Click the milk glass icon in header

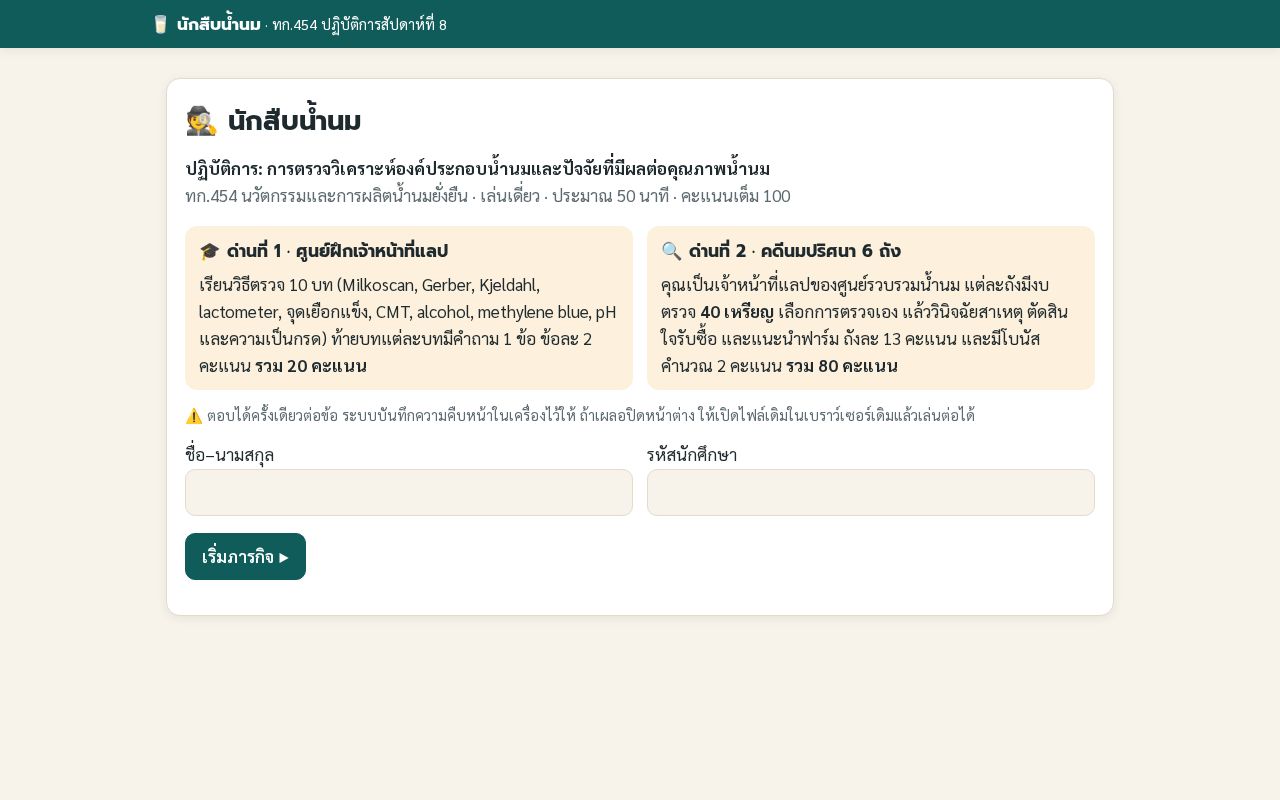tap(160, 24)
